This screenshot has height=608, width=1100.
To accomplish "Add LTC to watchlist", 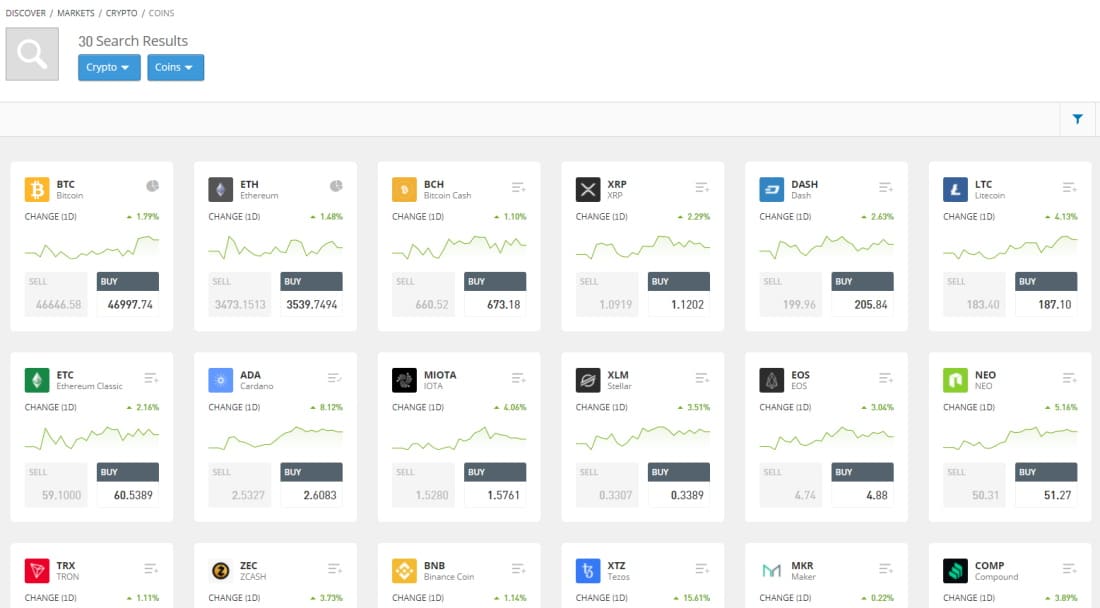I will point(1070,187).
